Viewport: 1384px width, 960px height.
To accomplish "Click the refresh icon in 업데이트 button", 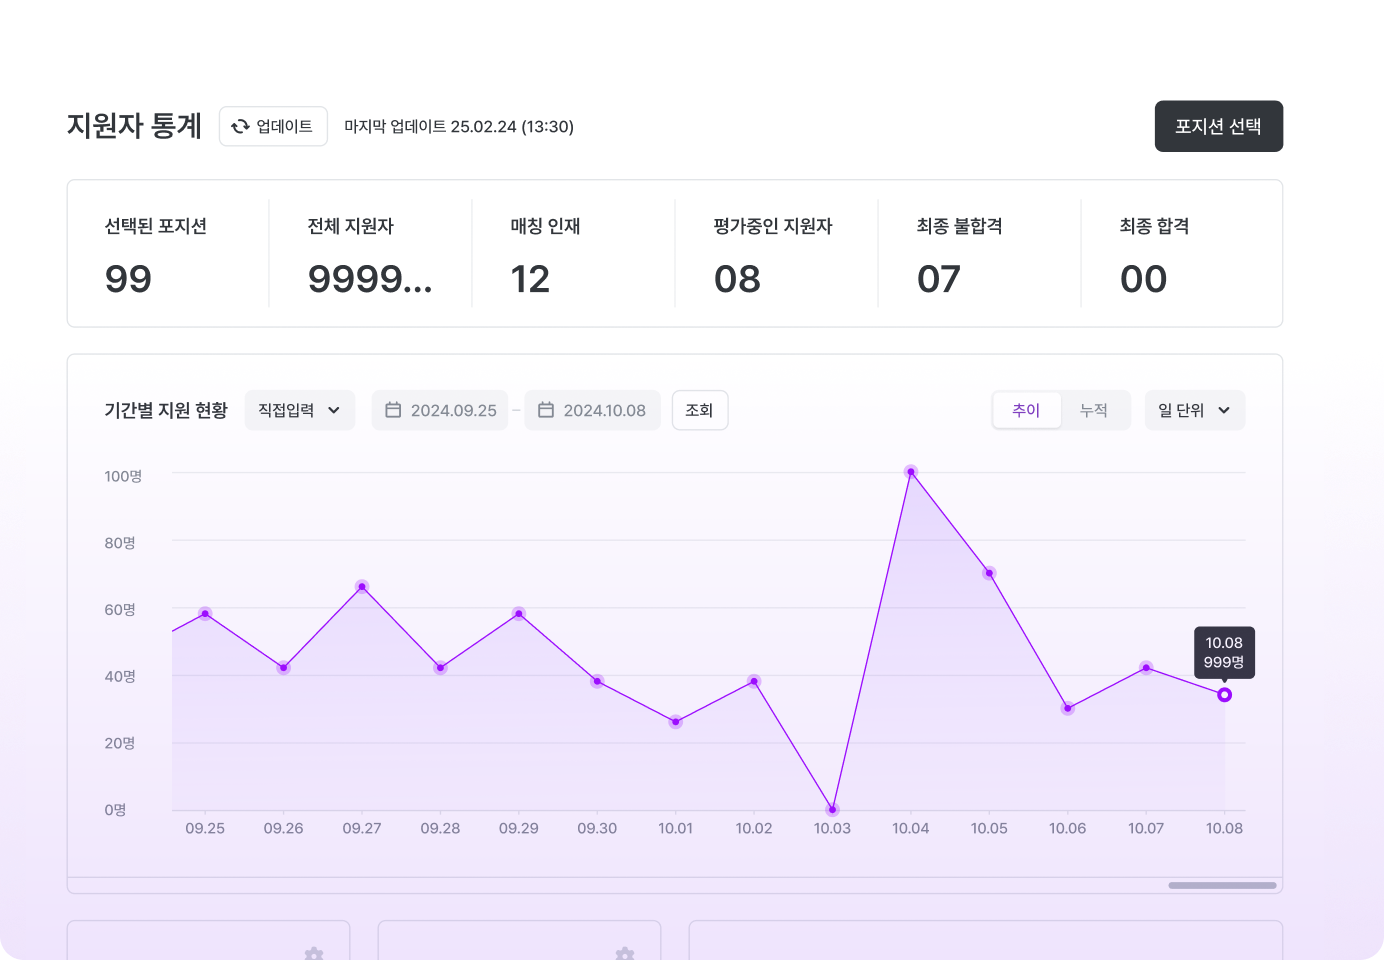I will click(x=240, y=126).
